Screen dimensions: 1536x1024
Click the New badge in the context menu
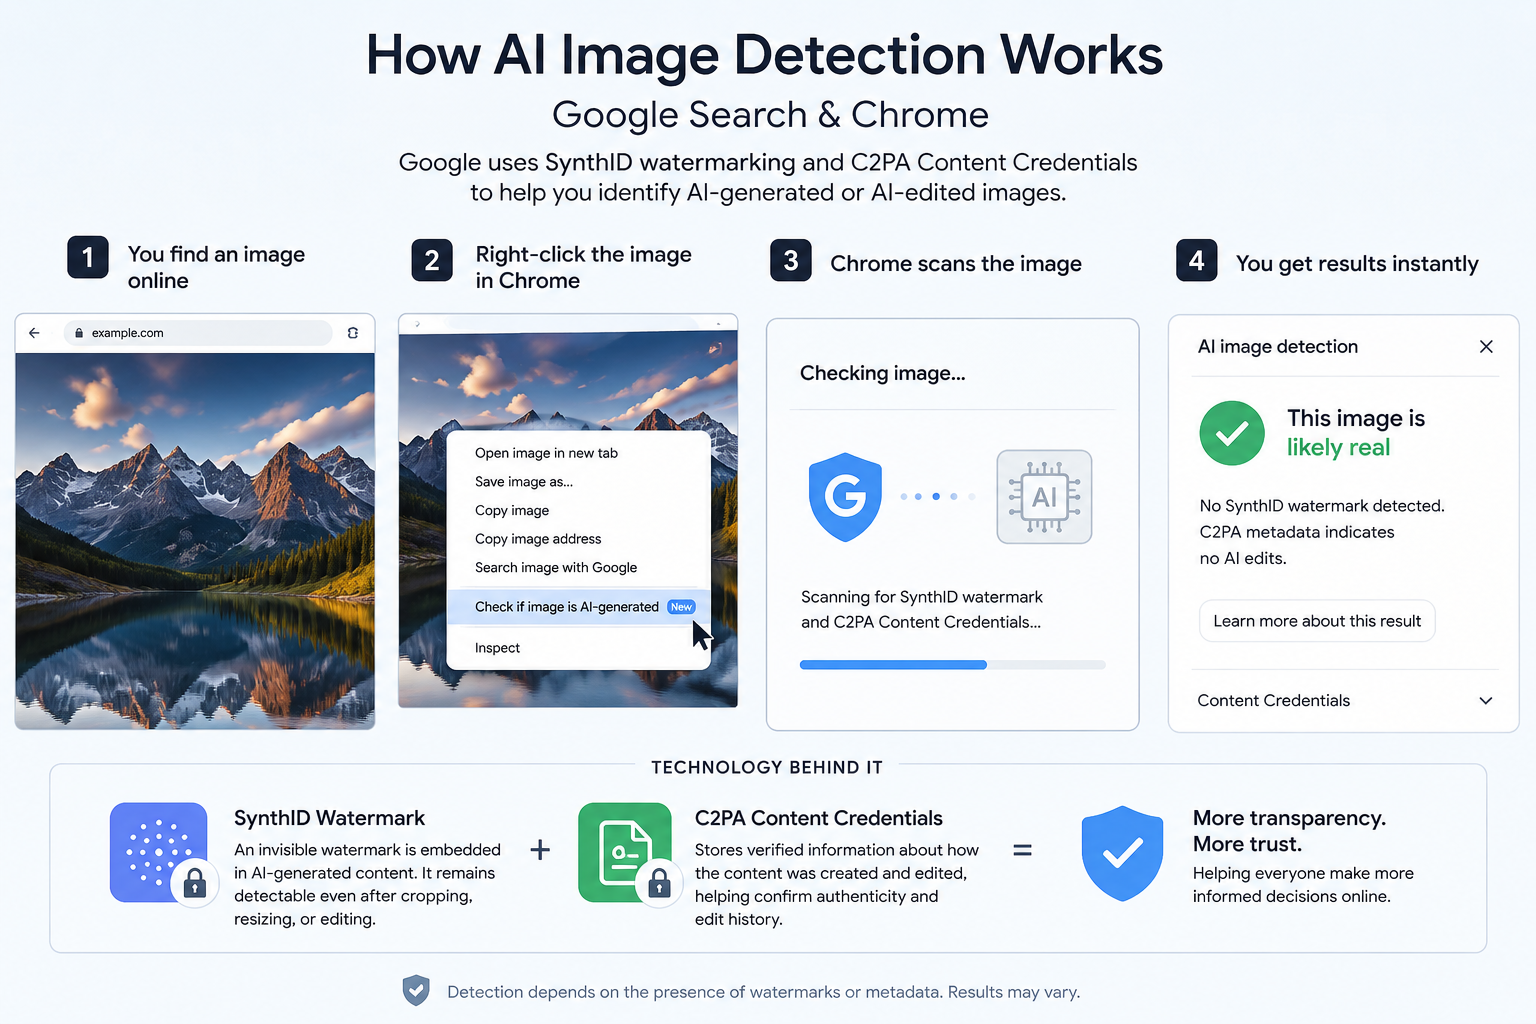(681, 607)
